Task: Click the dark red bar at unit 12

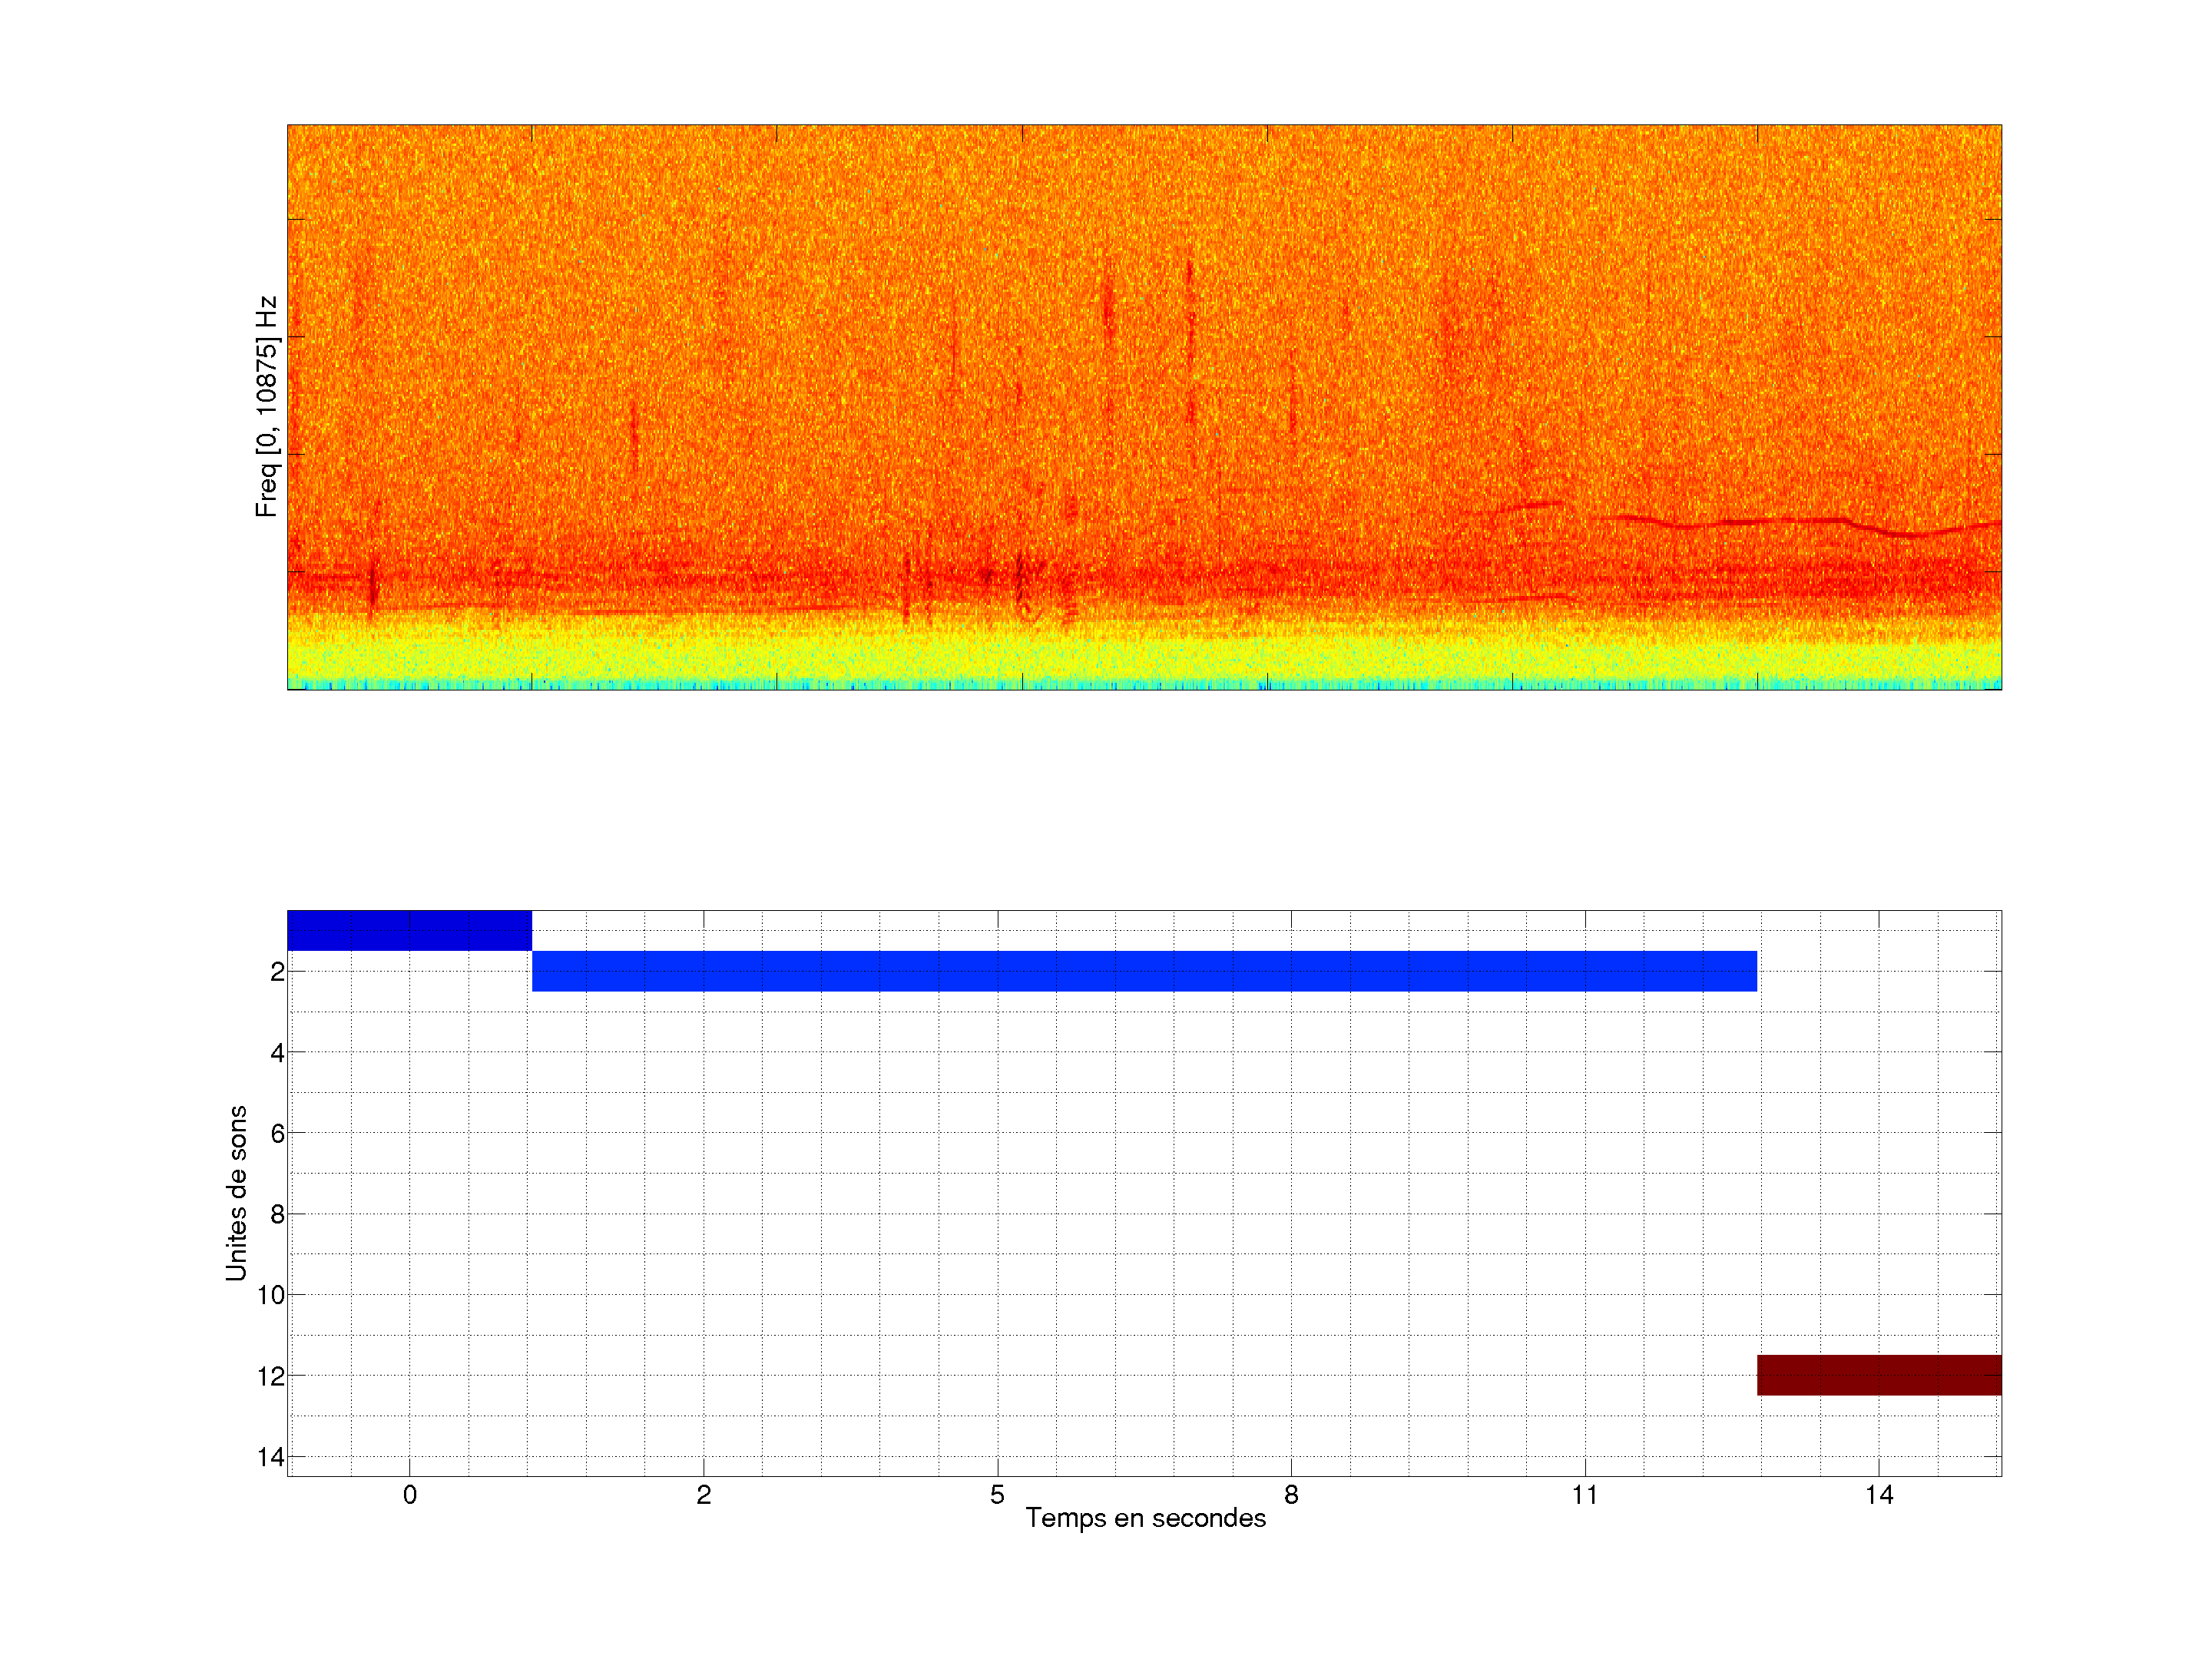Action: [1879, 1375]
